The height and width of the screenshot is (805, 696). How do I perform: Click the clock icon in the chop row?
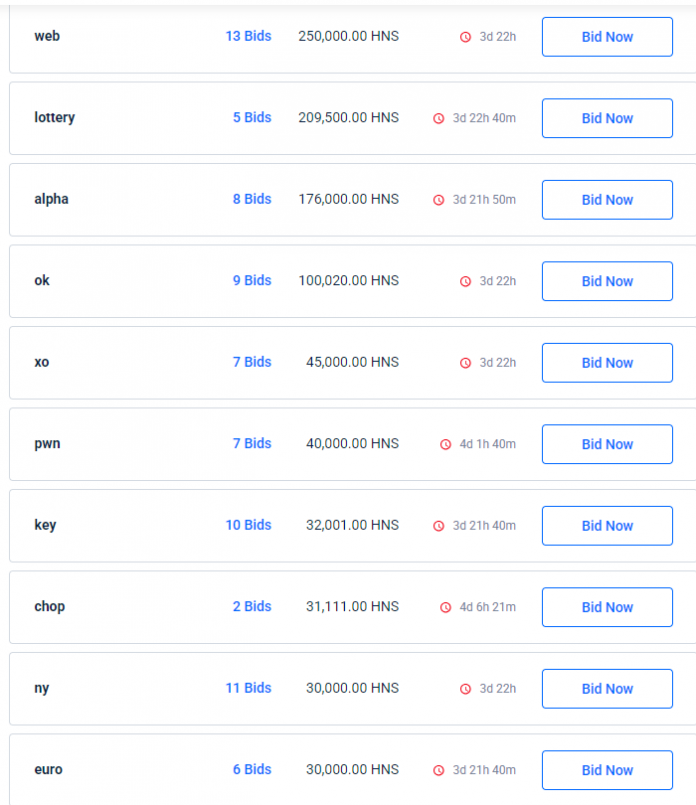click(x=445, y=607)
